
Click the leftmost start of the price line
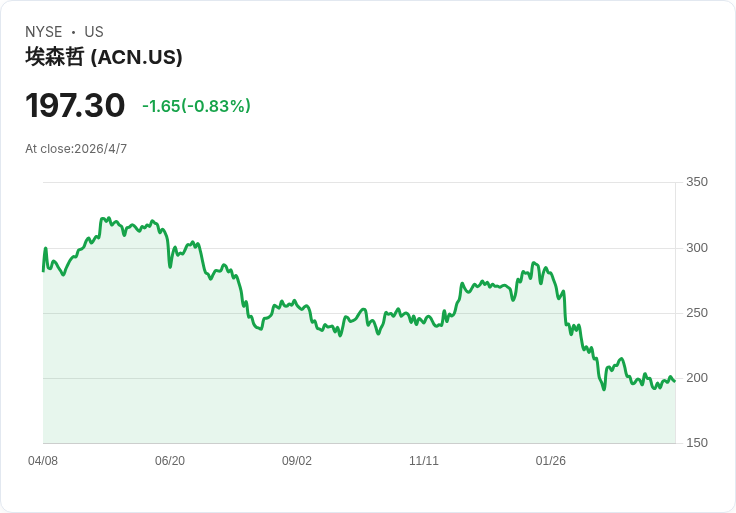click(x=43, y=270)
